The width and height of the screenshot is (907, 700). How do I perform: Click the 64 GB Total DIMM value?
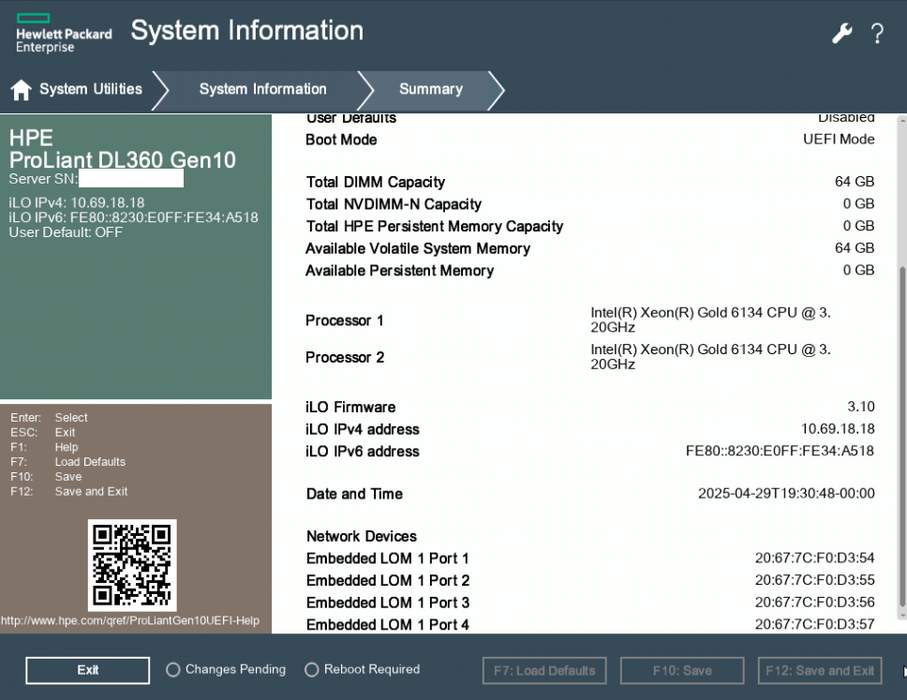point(854,182)
